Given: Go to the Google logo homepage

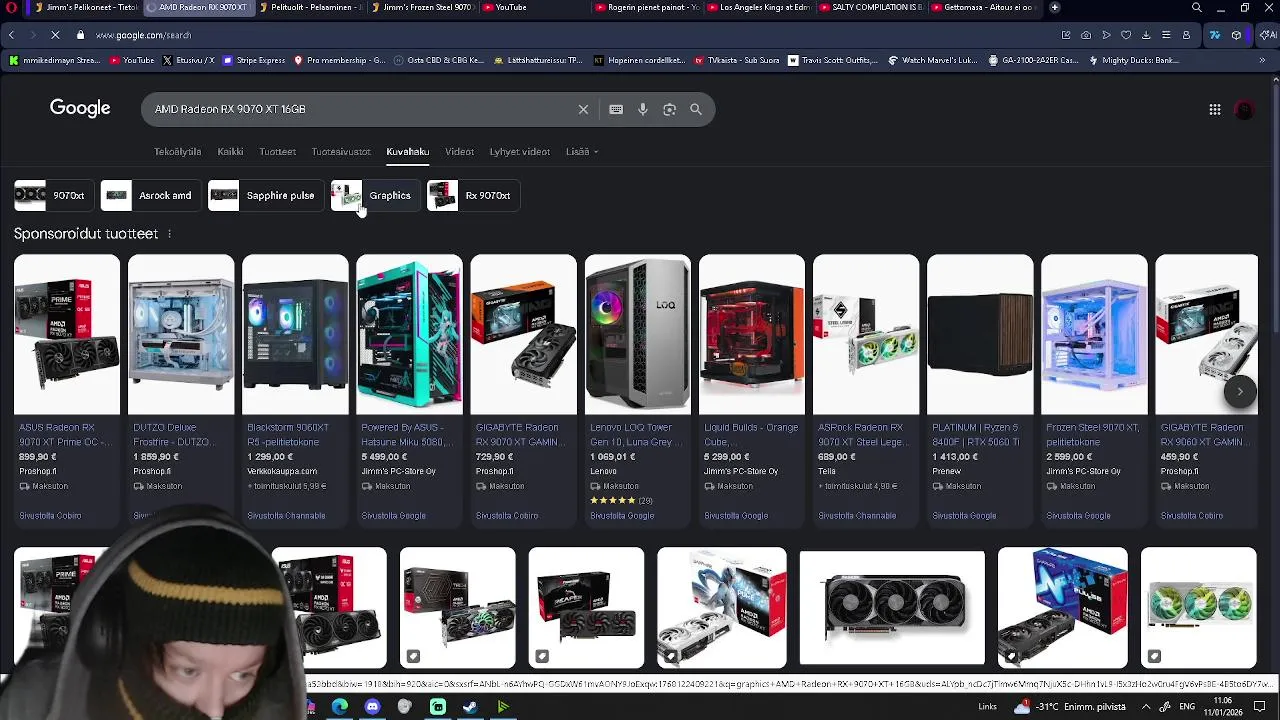Looking at the screenshot, I should tap(80, 108).
